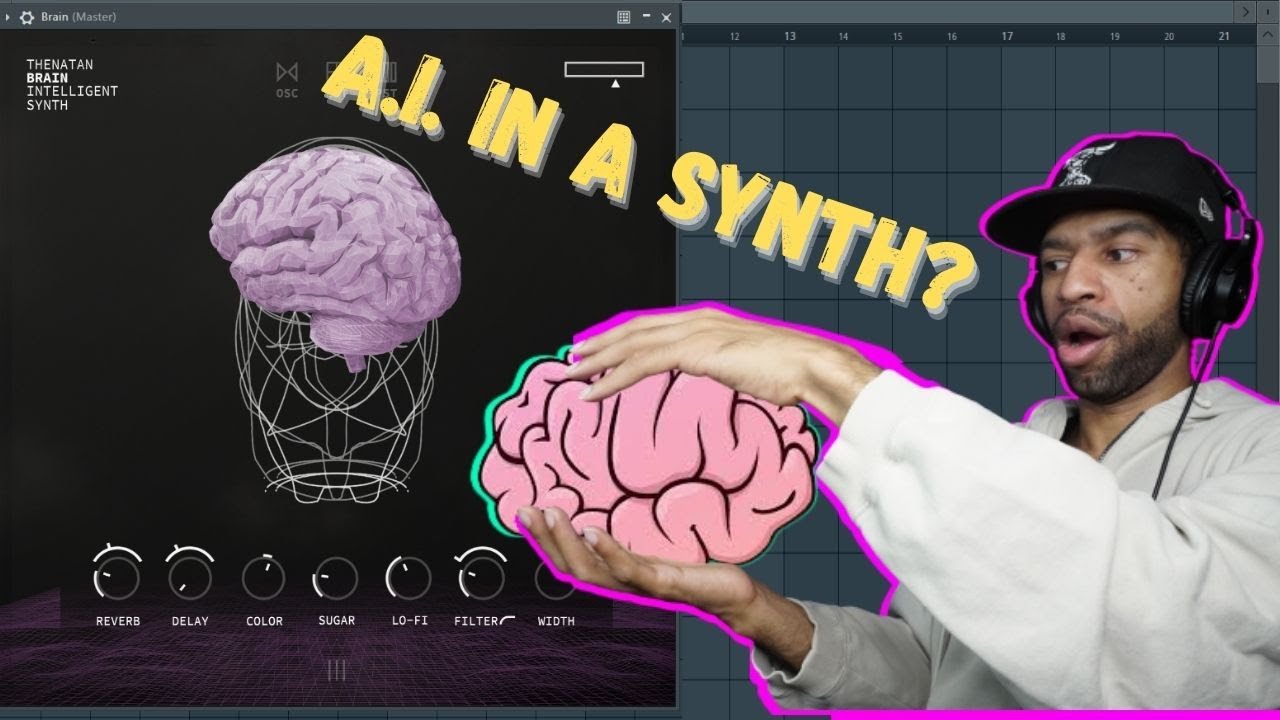Screen dimensions: 1280x720
Task: Click the WIDTH label
Action: pyautogui.click(x=556, y=621)
